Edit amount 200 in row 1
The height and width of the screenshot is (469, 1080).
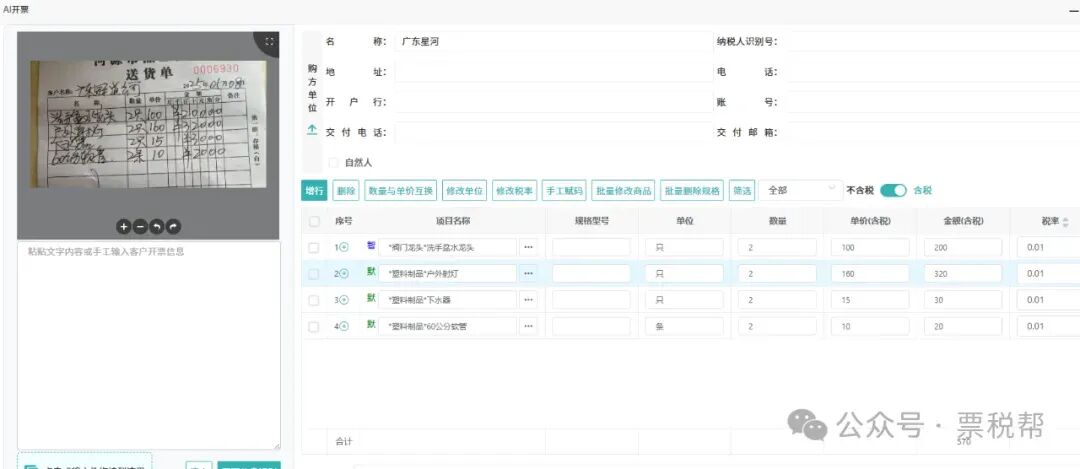point(963,247)
